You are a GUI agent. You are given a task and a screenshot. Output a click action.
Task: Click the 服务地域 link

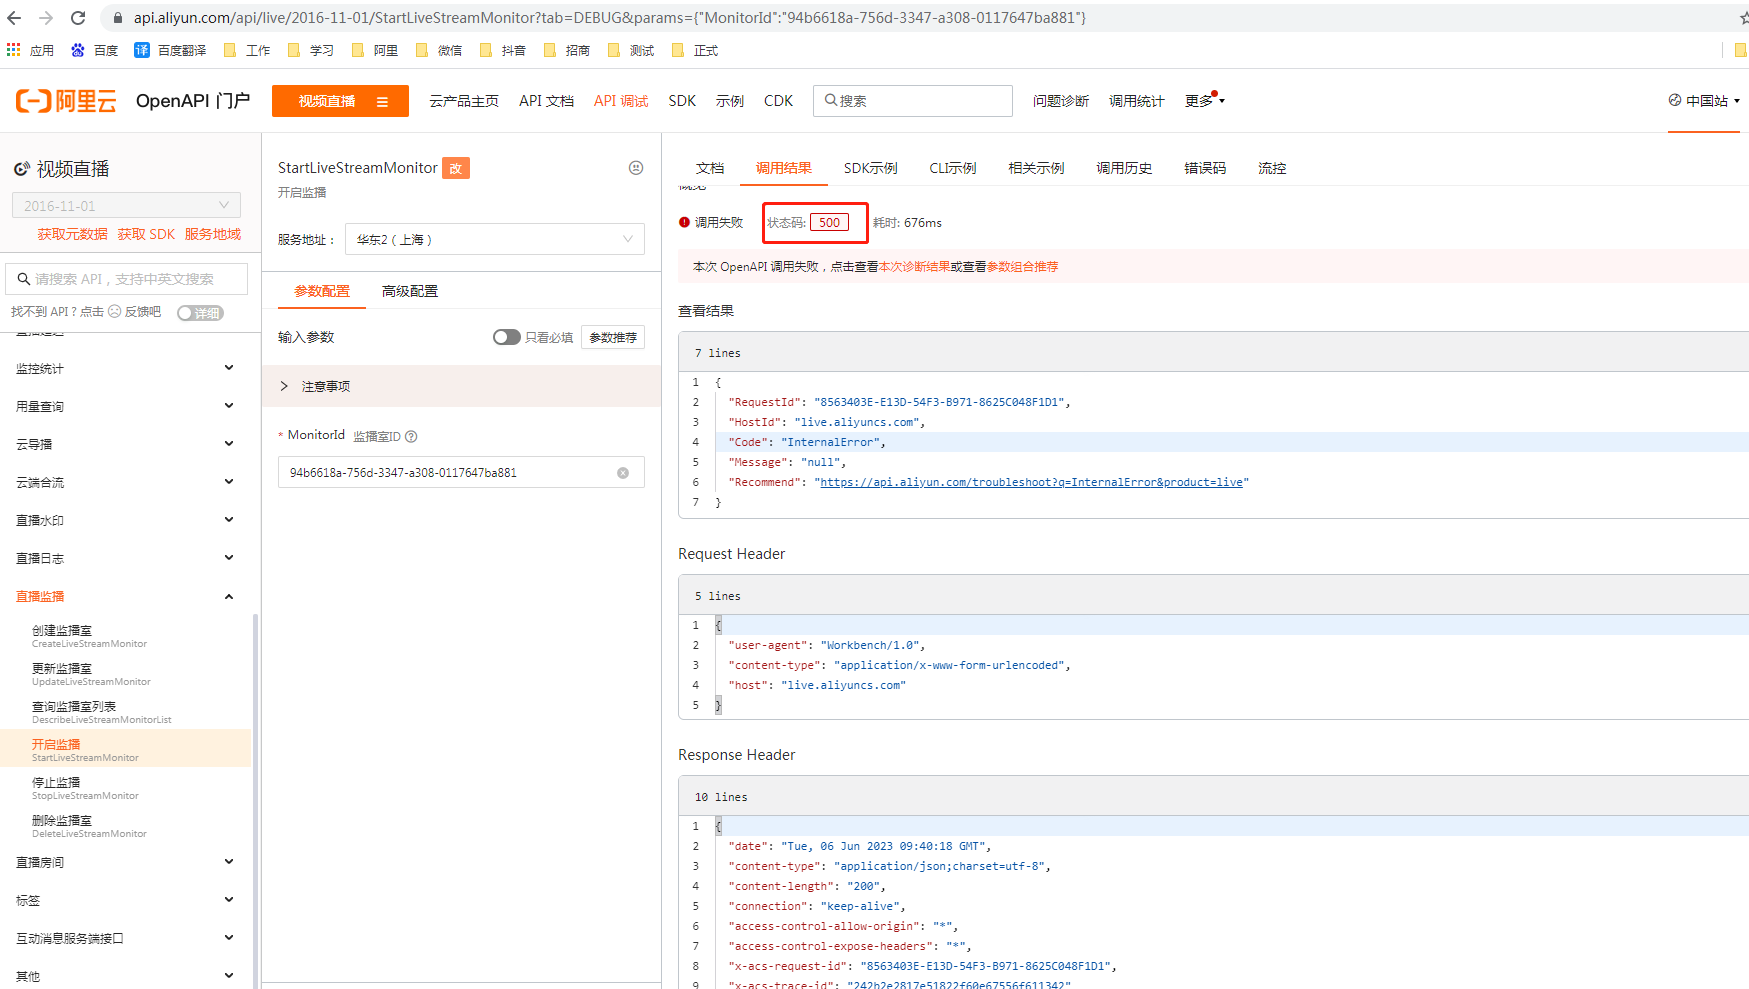pos(213,234)
